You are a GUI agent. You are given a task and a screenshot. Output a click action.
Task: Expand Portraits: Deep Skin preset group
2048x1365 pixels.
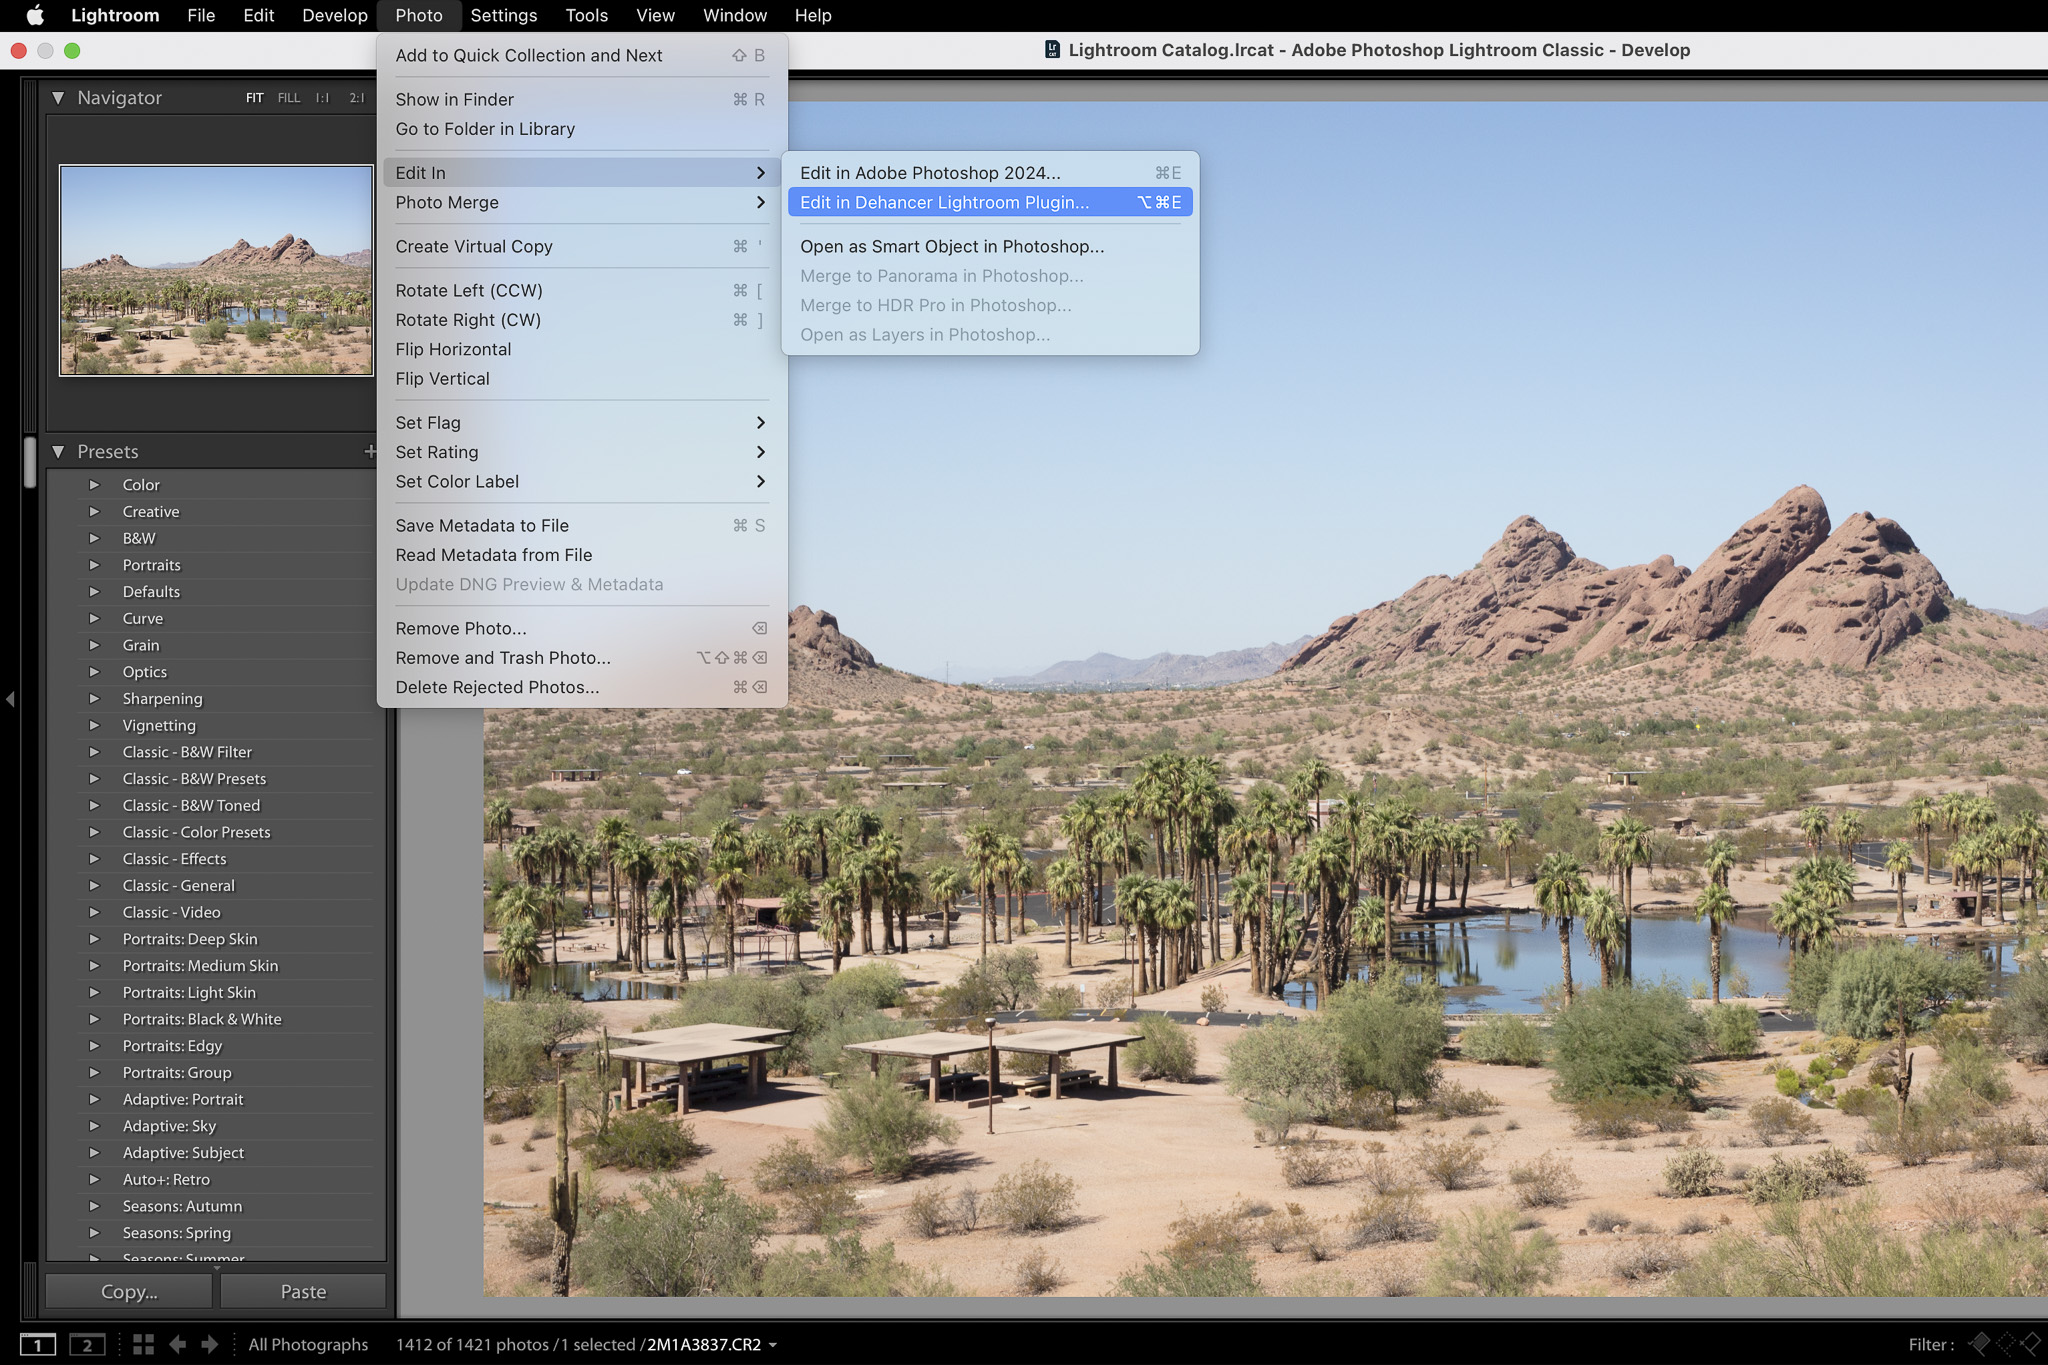[95, 939]
